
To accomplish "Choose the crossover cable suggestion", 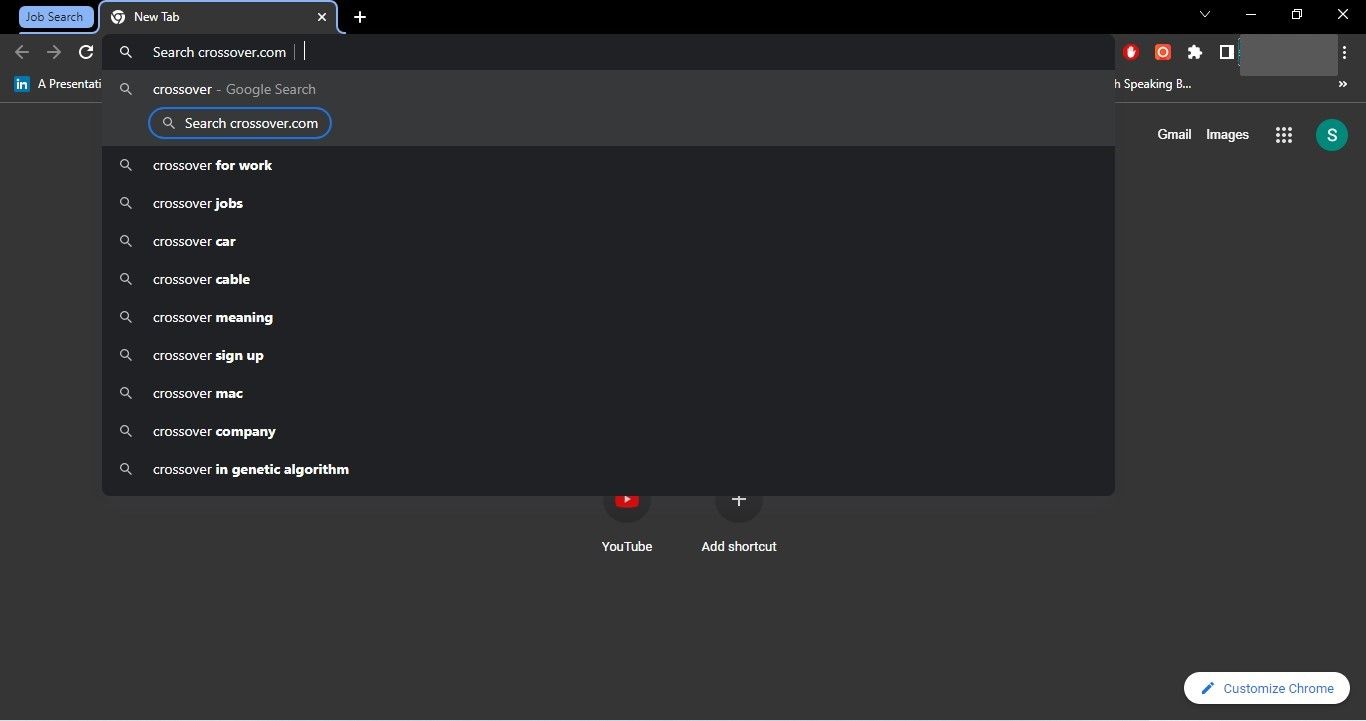I will tap(608, 279).
